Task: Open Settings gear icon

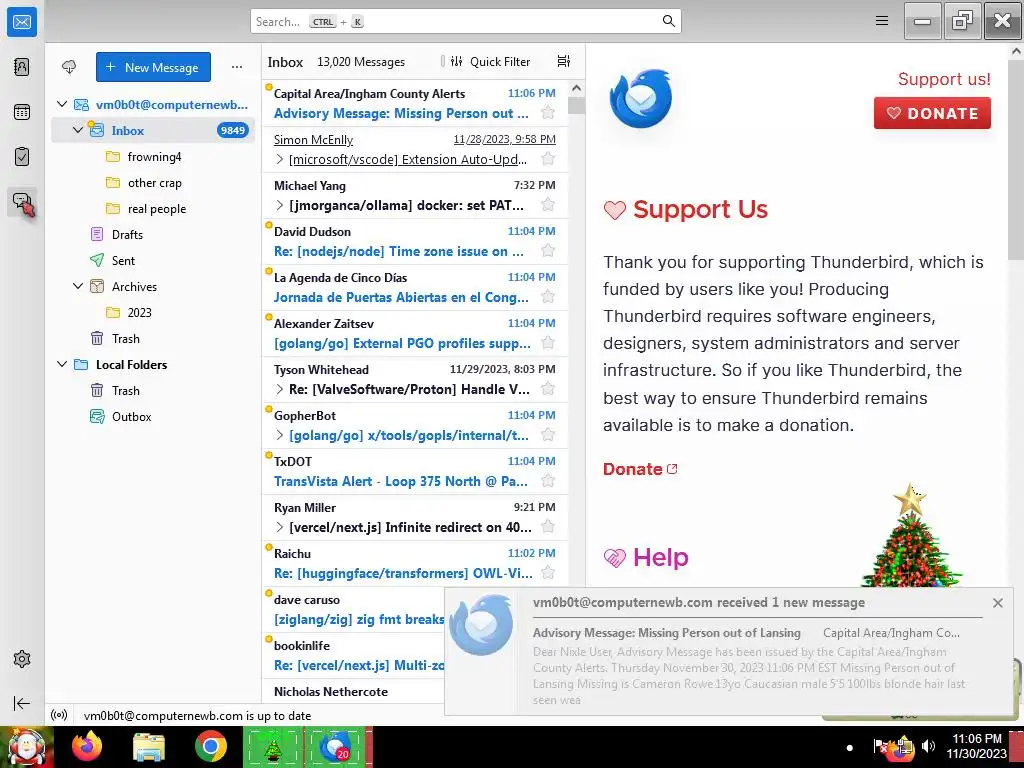Action: (22, 659)
